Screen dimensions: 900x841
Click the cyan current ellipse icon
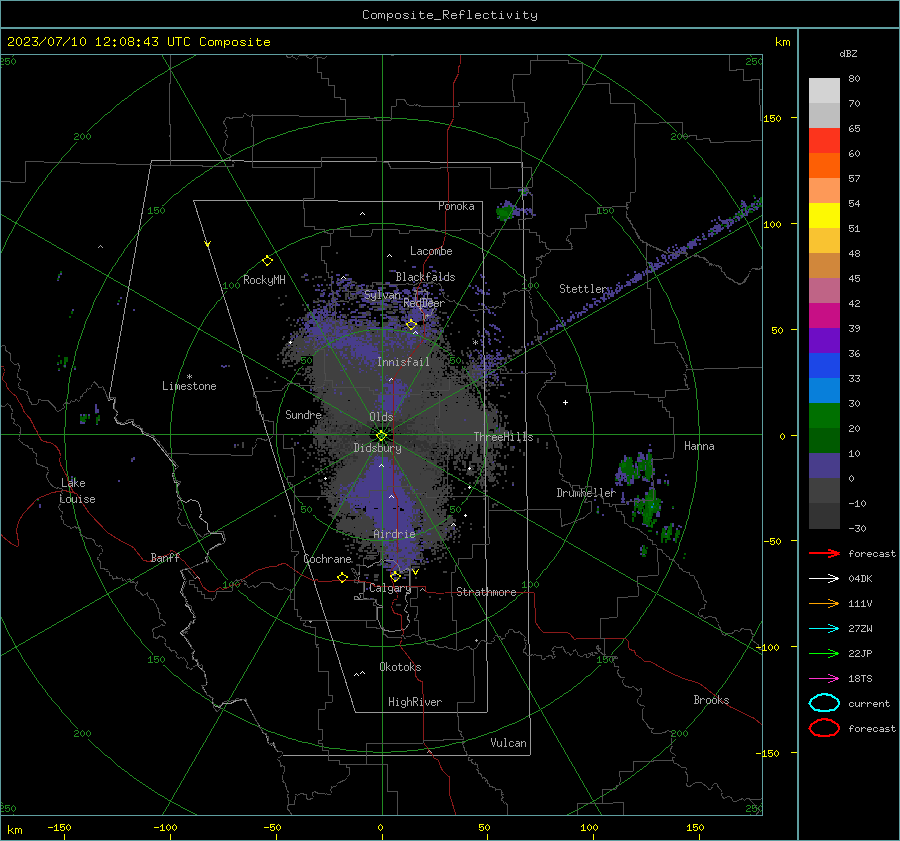coord(824,703)
